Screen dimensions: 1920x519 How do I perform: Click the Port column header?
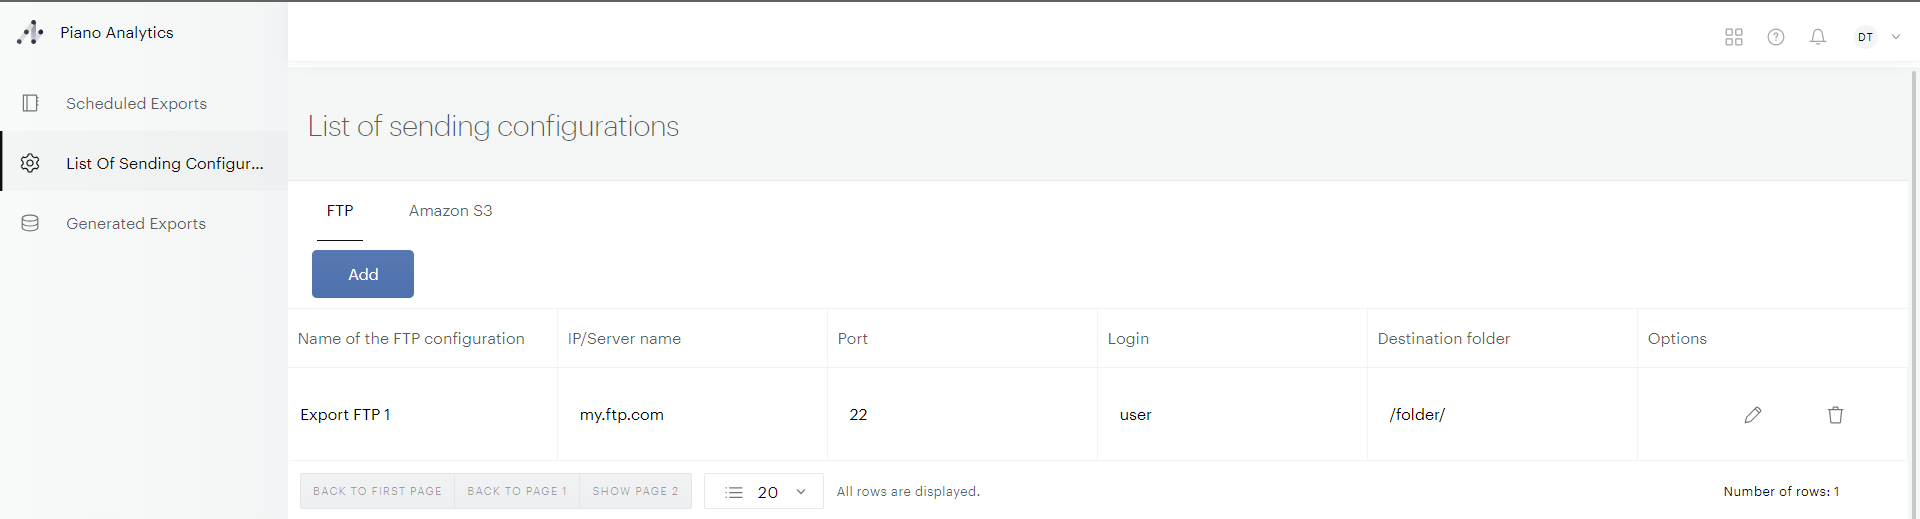click(853, 339)
